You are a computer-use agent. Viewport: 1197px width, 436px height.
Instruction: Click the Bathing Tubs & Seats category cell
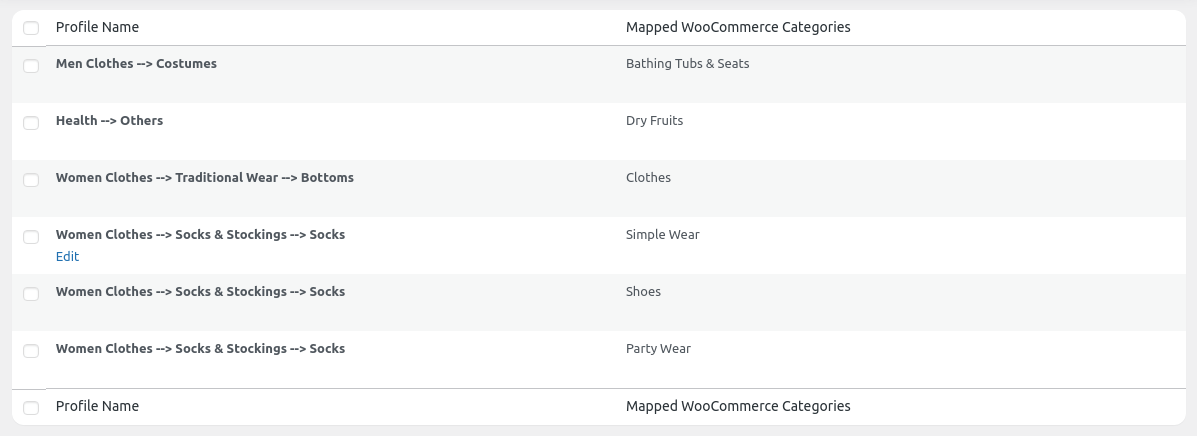coord(687,64)
